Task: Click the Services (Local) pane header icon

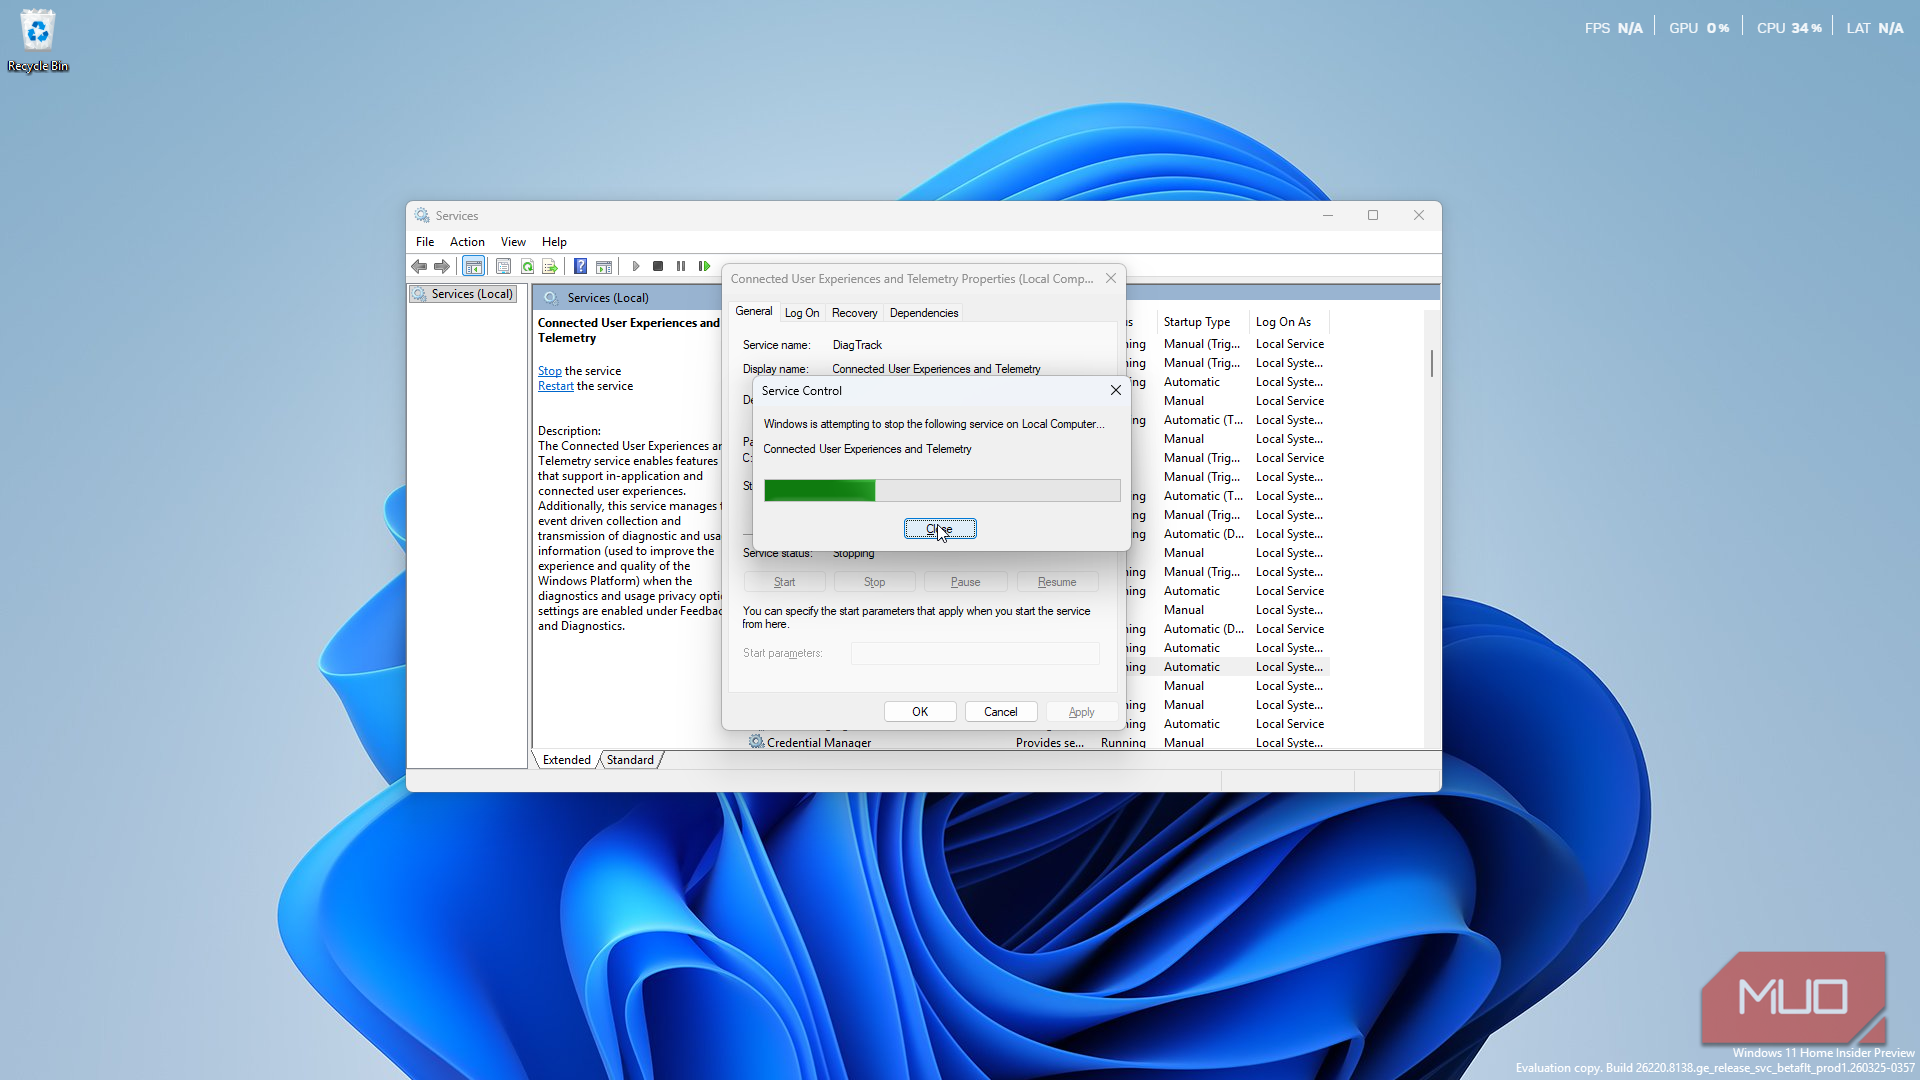Action: [x=551, y=297]
